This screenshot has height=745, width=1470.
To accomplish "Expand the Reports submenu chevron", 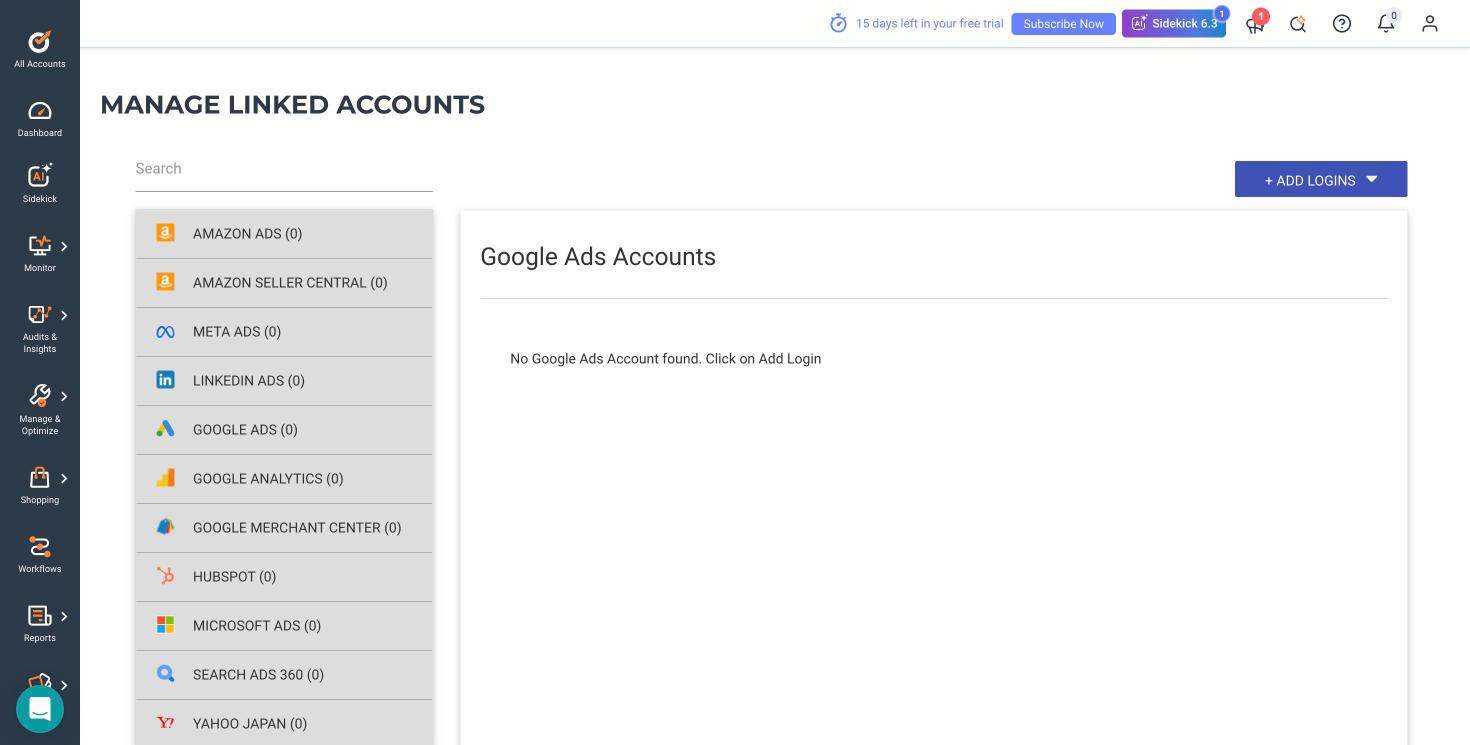I will point(64,616).
